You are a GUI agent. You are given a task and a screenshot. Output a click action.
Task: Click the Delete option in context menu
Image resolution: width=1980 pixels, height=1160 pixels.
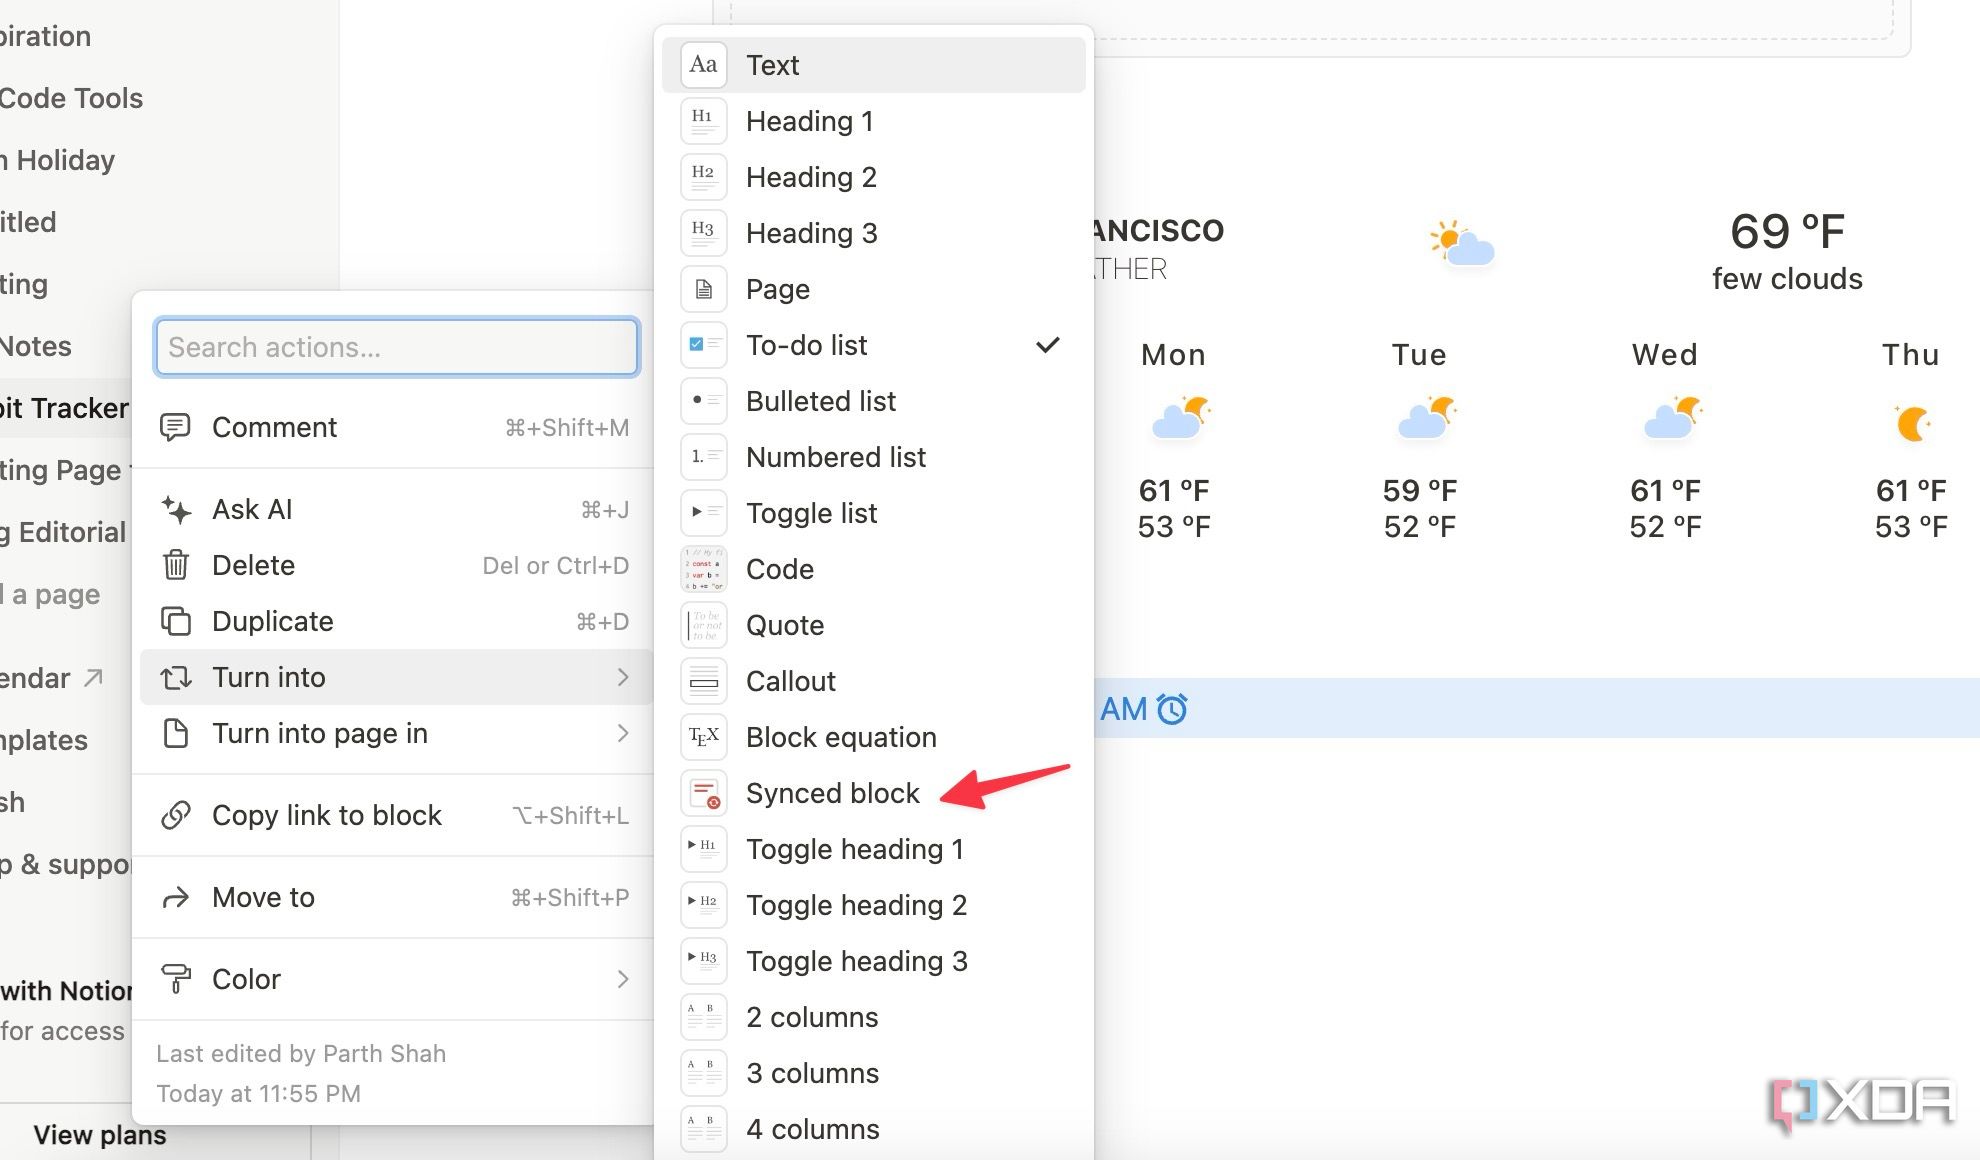[253, 565]
